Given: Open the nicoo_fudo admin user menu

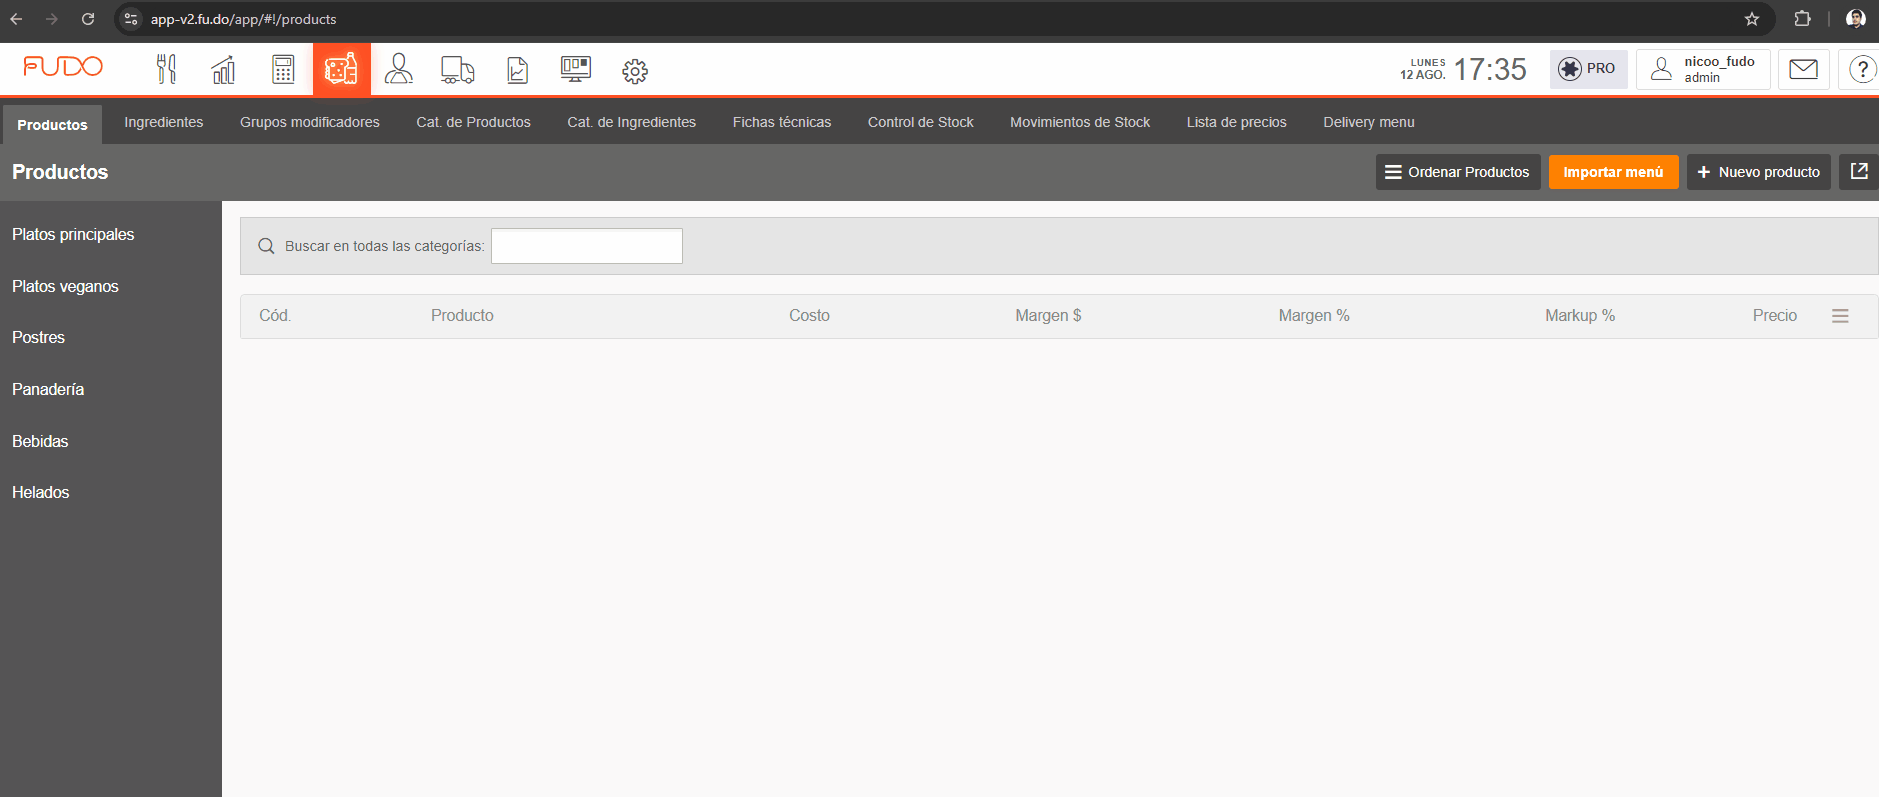Looking at the screenshot, I should pos(1703,69).
